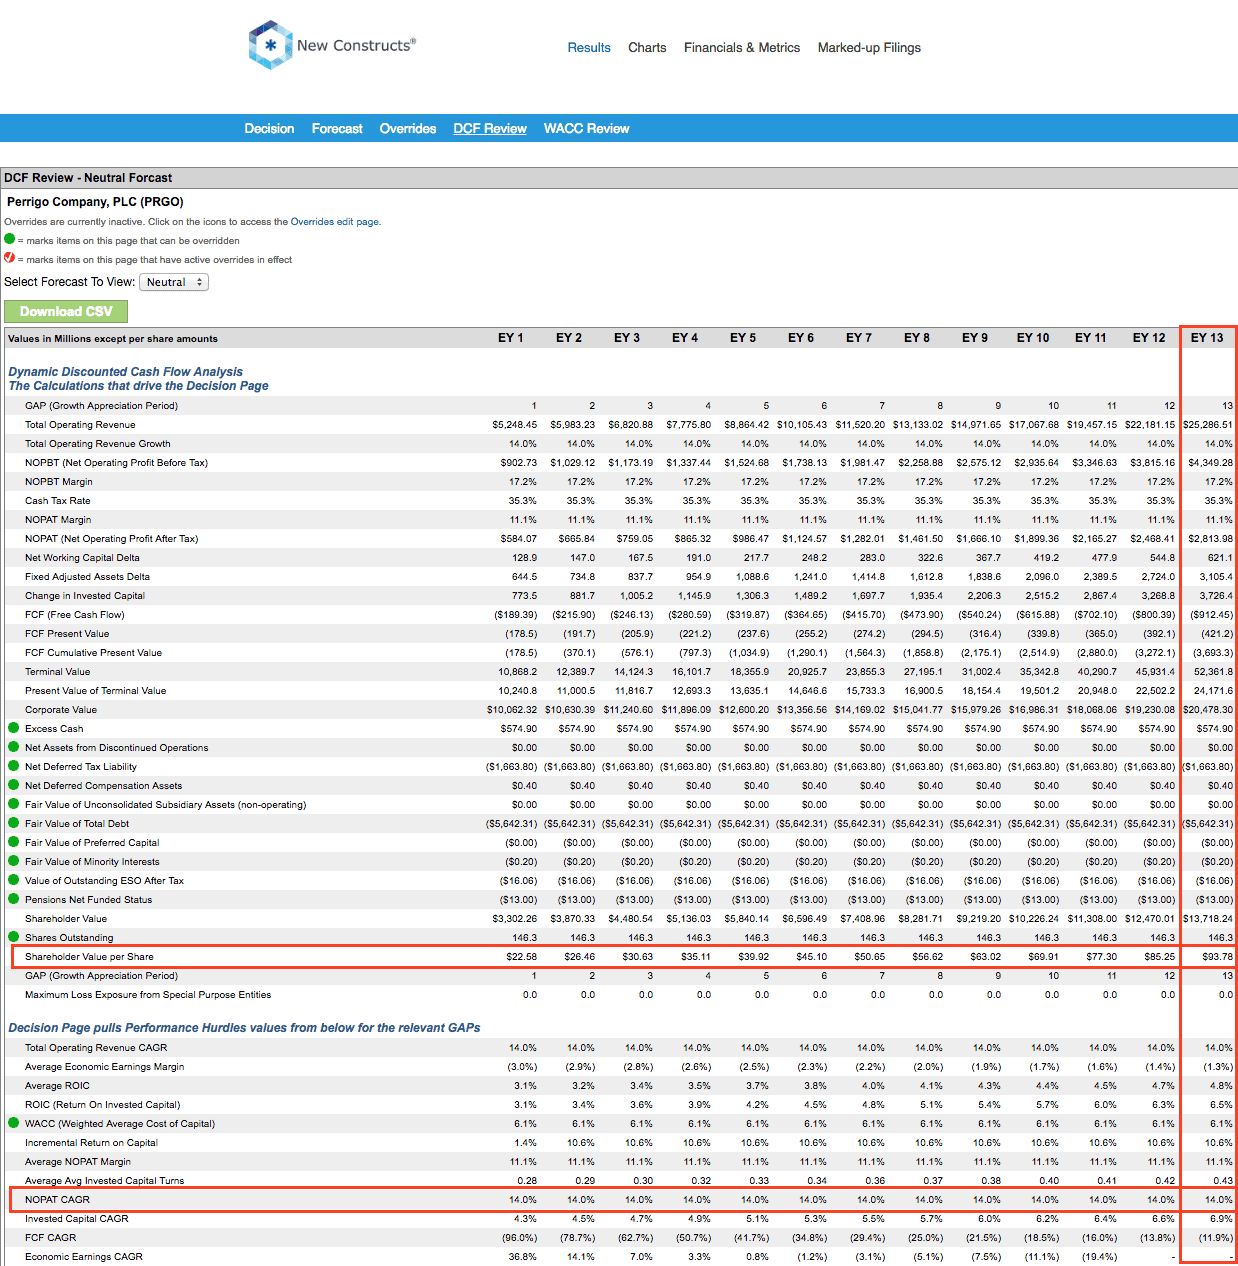1238x1266 pixels.
Task: Switch to the Overrides tab
Action: [x=408, y=128]
